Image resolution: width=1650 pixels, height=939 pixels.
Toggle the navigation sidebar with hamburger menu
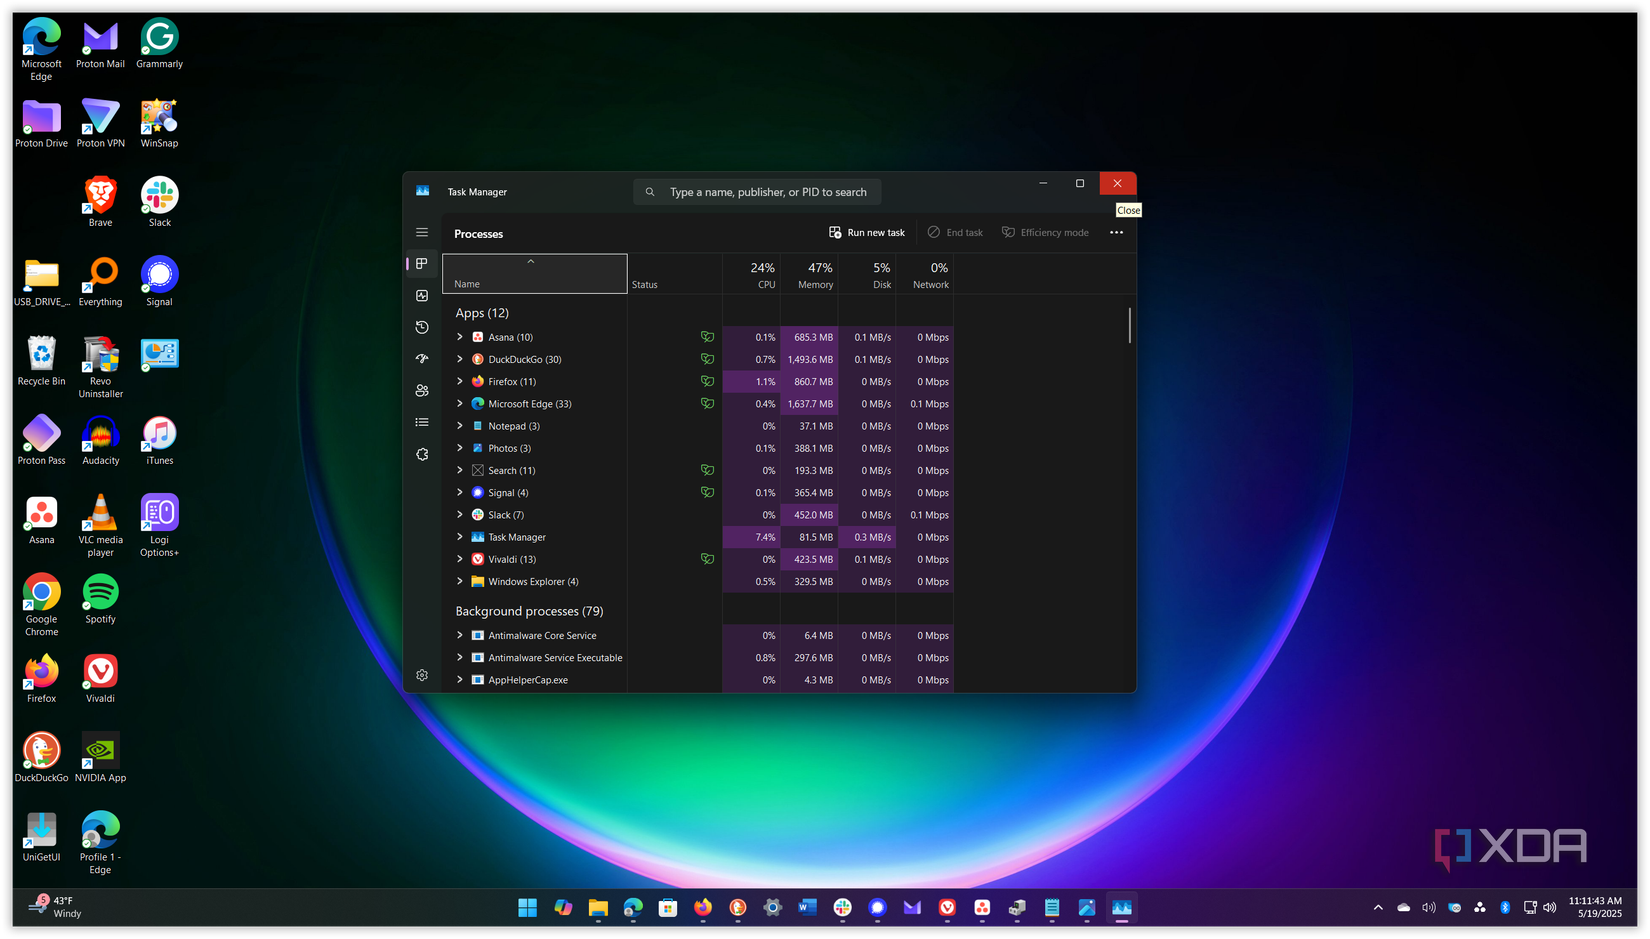[422, 231]
